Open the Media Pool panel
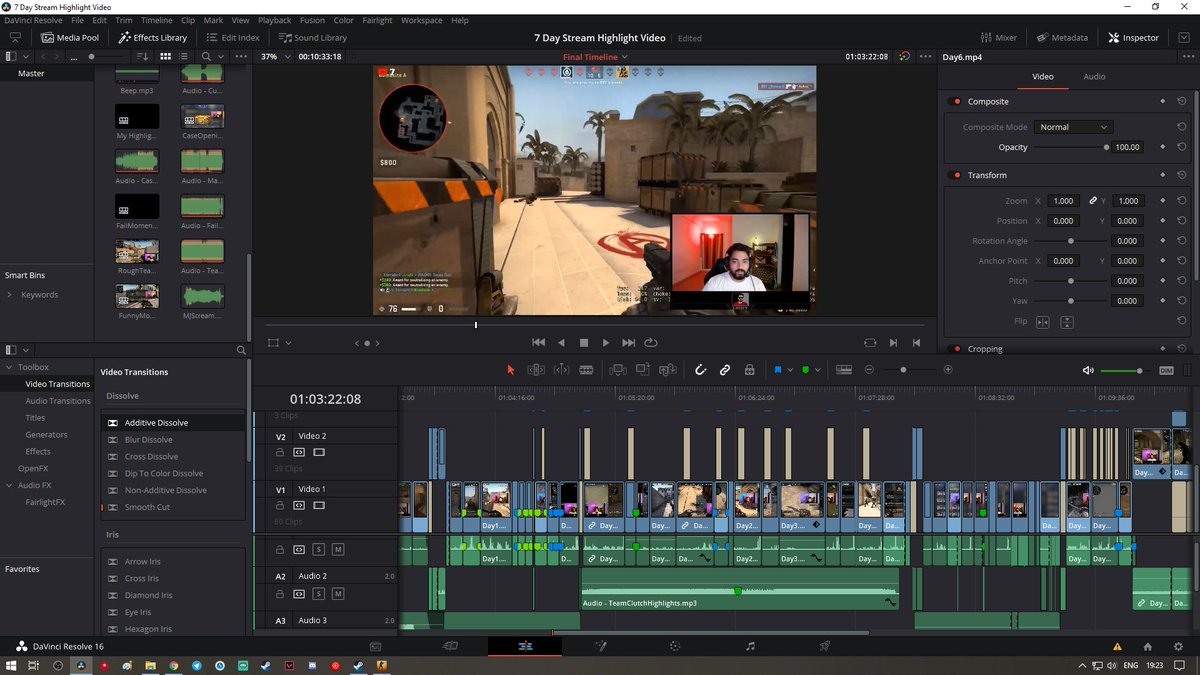This screenshot has height=675, width=1200. (70, 38)
